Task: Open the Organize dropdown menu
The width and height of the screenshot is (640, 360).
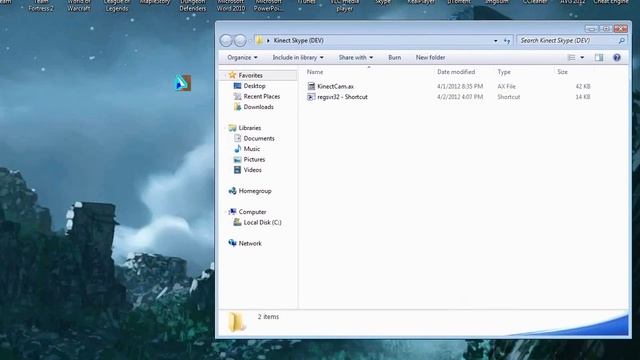Action: point(242,58)
